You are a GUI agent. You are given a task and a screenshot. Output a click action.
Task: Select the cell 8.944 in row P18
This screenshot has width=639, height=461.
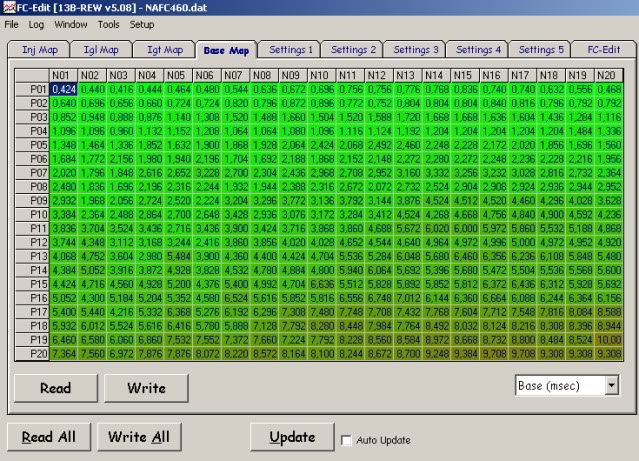[609, 326]
